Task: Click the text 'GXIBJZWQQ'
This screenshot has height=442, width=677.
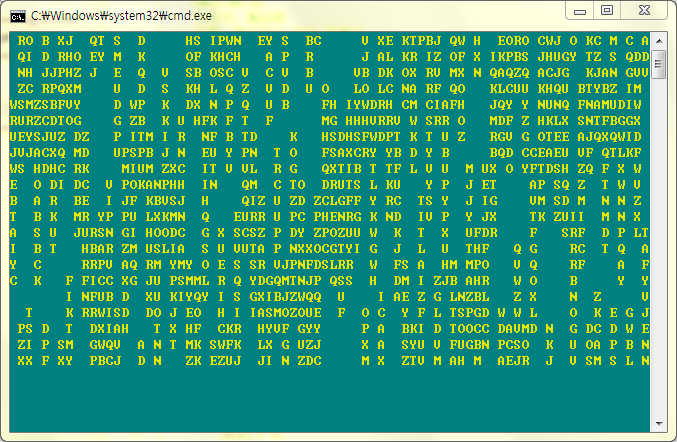Action: 285,297
